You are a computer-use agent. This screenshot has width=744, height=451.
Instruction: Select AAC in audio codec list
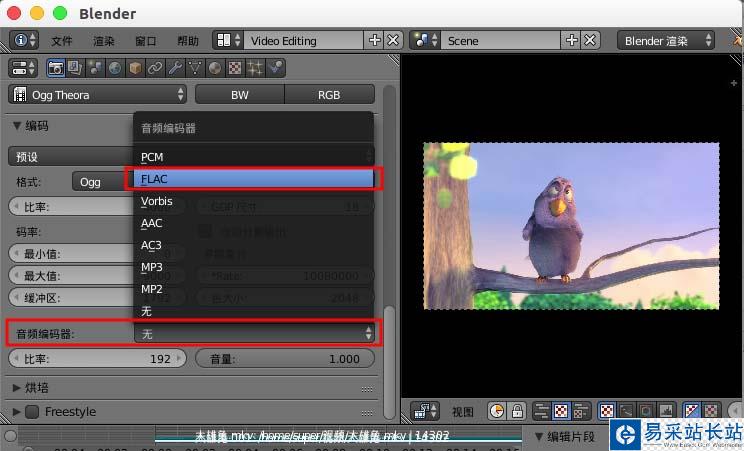[253, 223]
